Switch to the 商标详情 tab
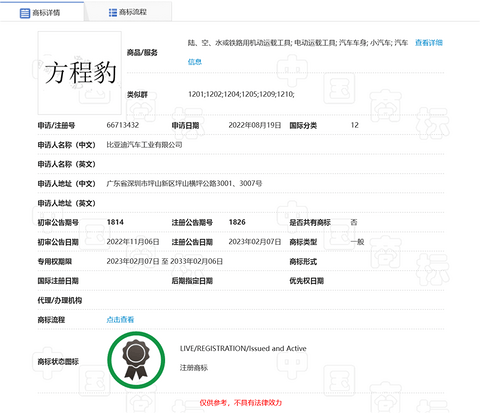The width and height of the screenshot is (480, 413). click(x=42, y=12)
